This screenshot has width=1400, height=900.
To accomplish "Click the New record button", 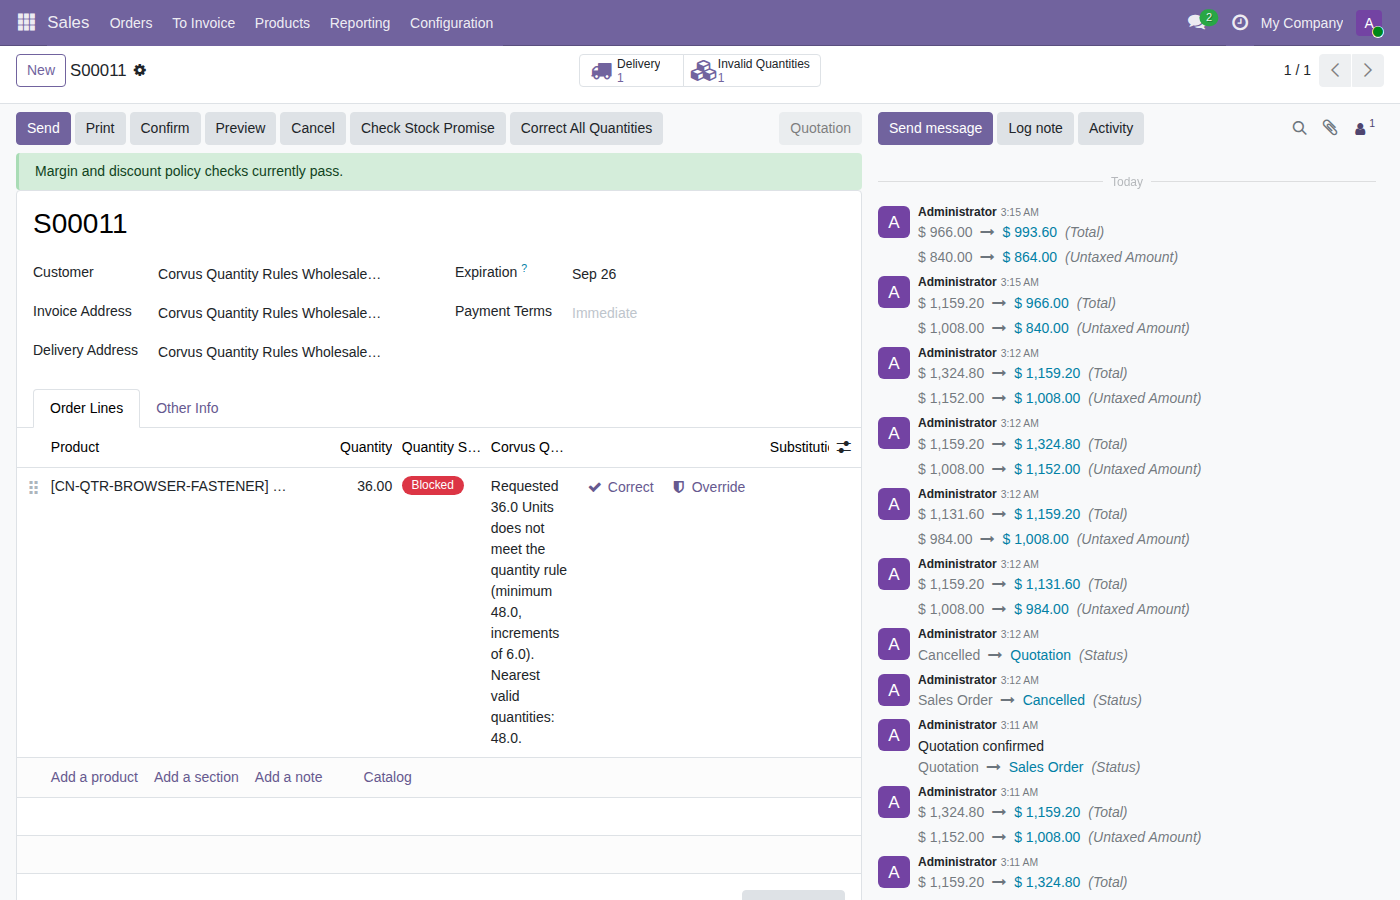I will click(41, 70).
